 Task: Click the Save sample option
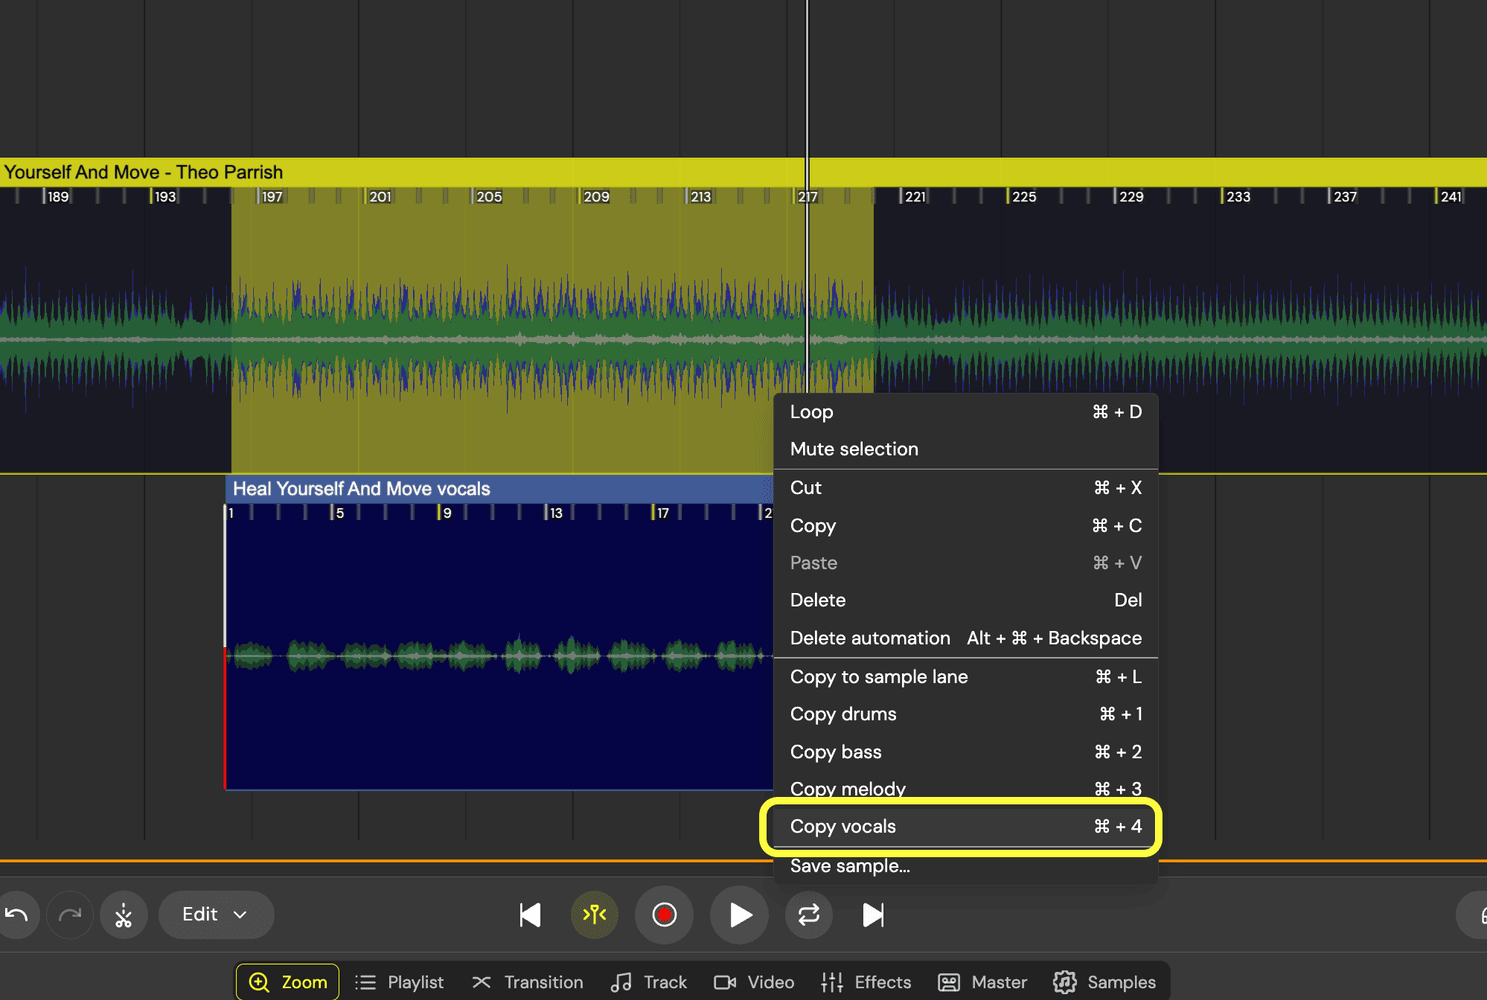coord(850,866)
